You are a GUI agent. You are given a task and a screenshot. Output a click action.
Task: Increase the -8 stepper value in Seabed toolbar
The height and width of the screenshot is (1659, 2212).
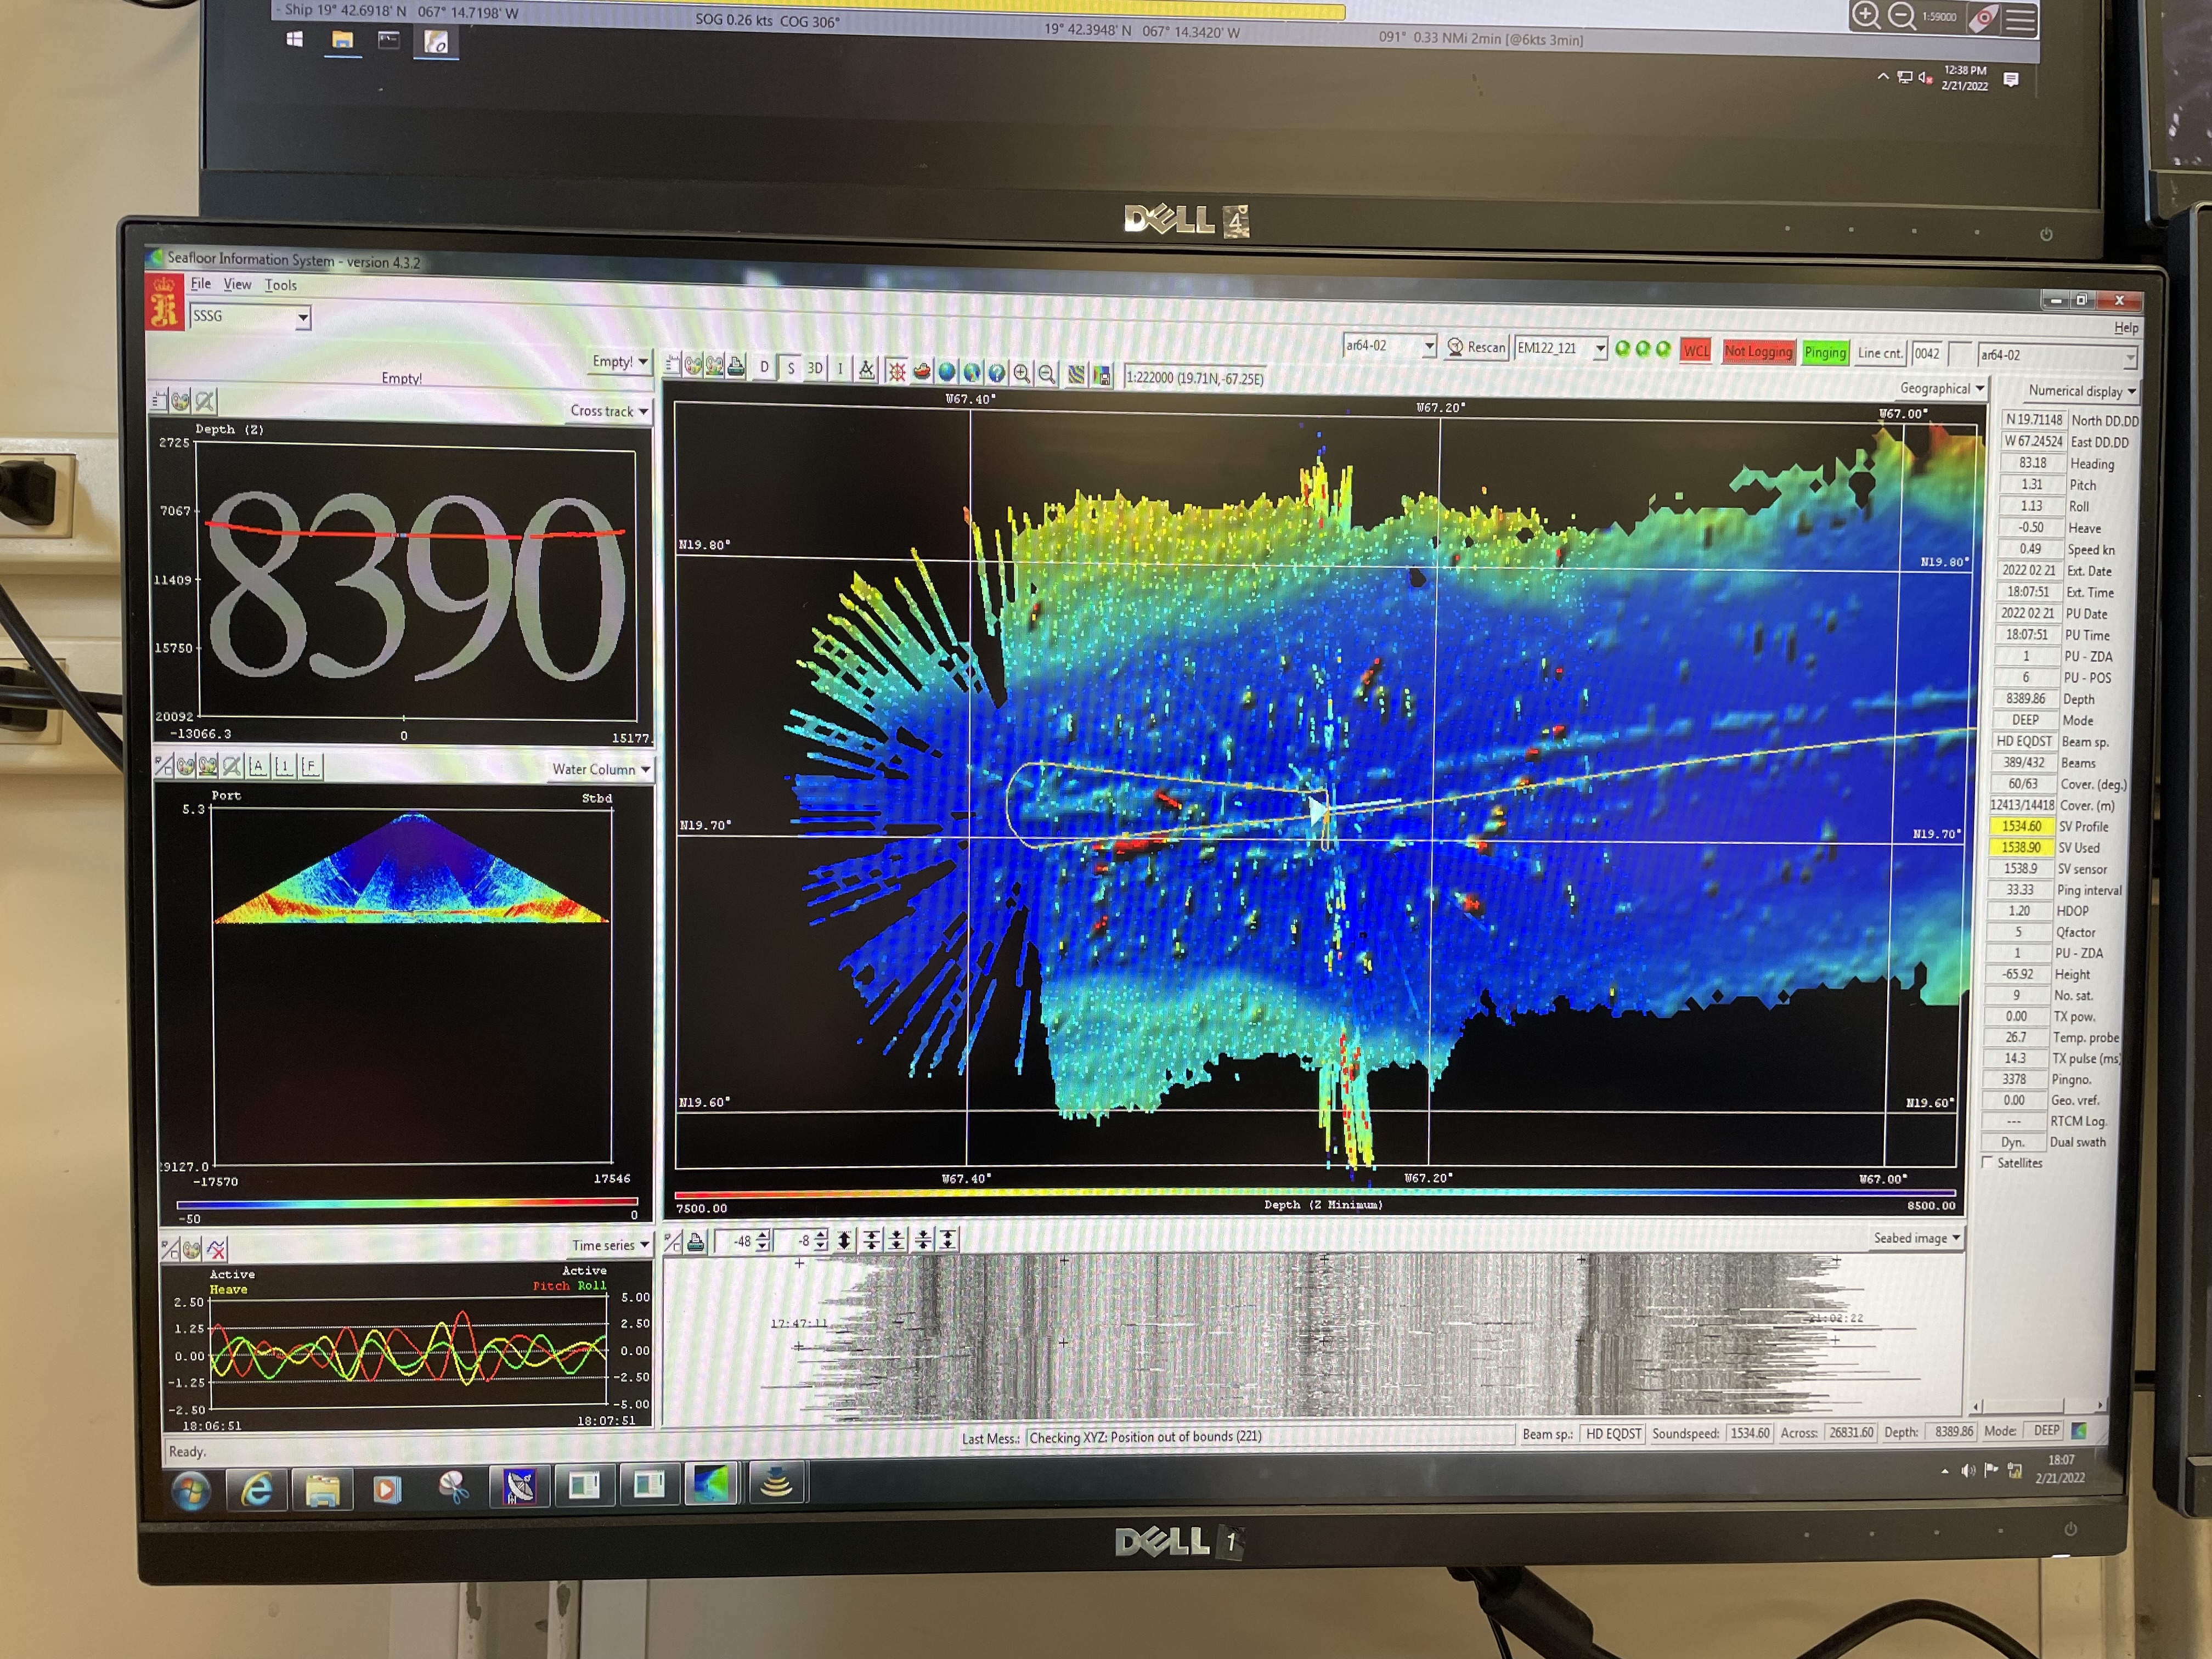pos(821,1235)
